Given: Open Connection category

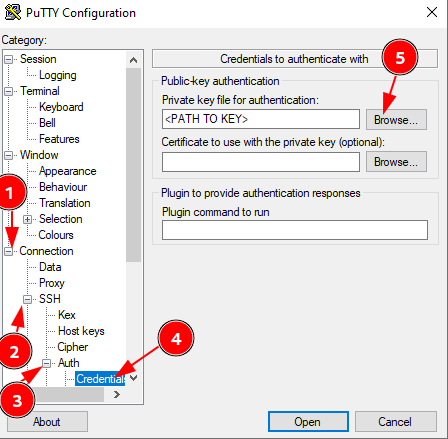Looking at the screenshot, I should [x=46, y=251].
